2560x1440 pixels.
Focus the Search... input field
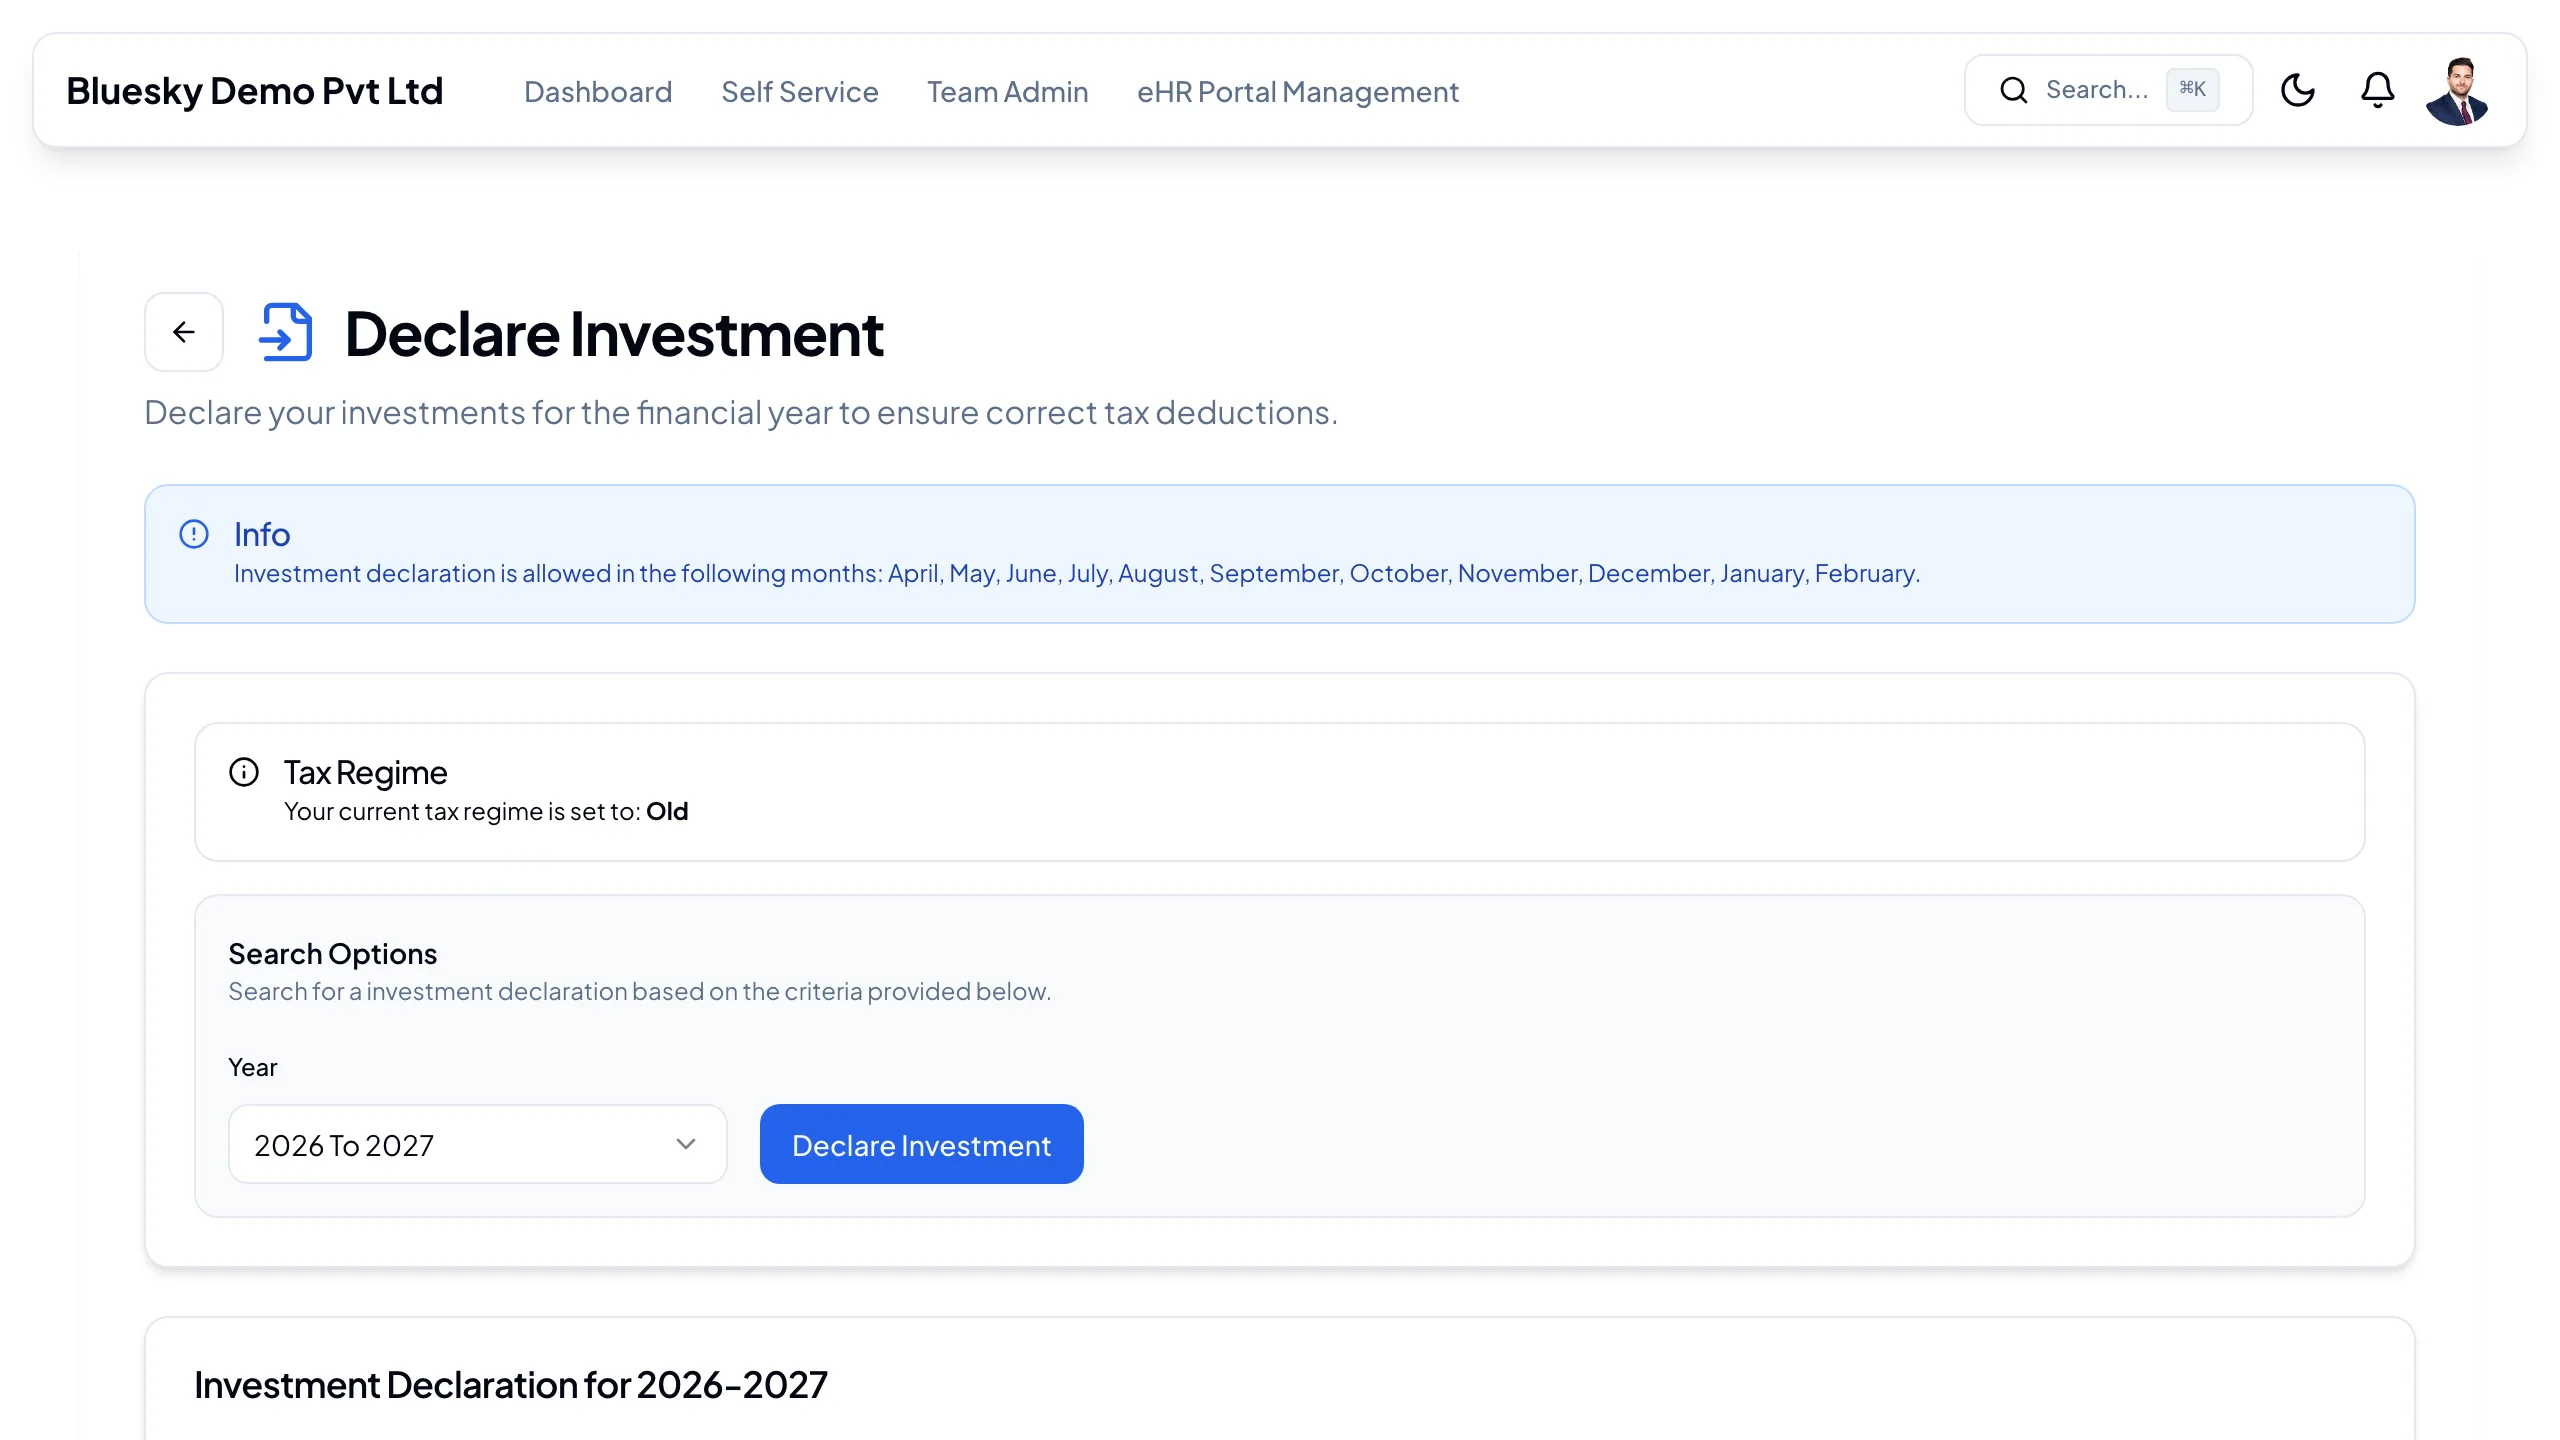(2109, 90)
